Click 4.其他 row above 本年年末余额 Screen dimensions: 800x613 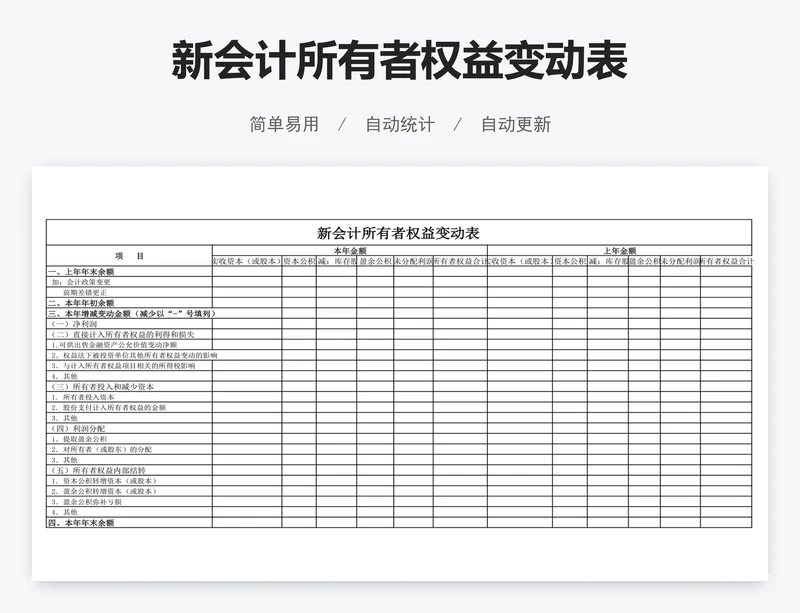[64, 512]
